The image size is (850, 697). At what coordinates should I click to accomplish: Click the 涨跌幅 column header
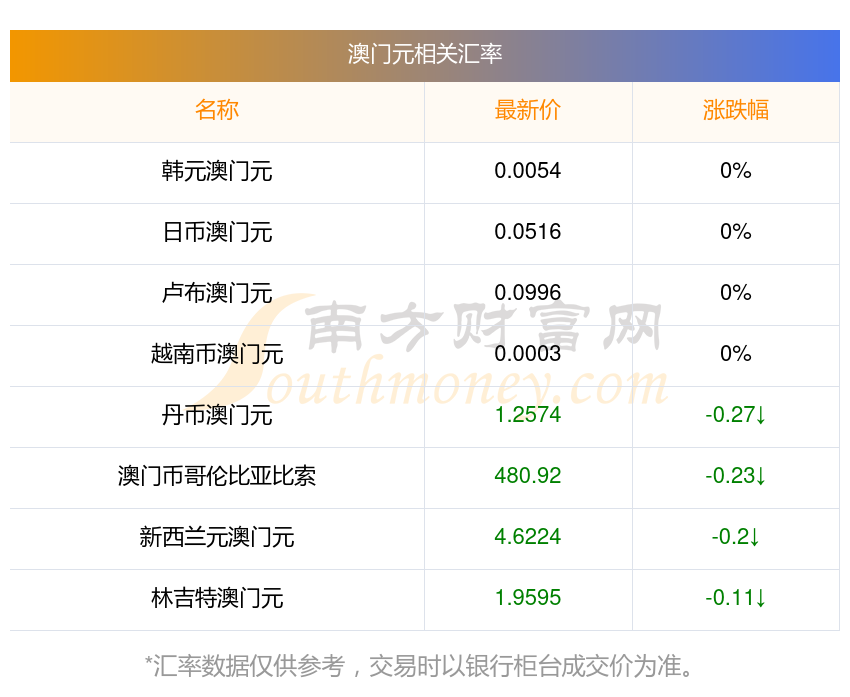[x=735, y=110]
